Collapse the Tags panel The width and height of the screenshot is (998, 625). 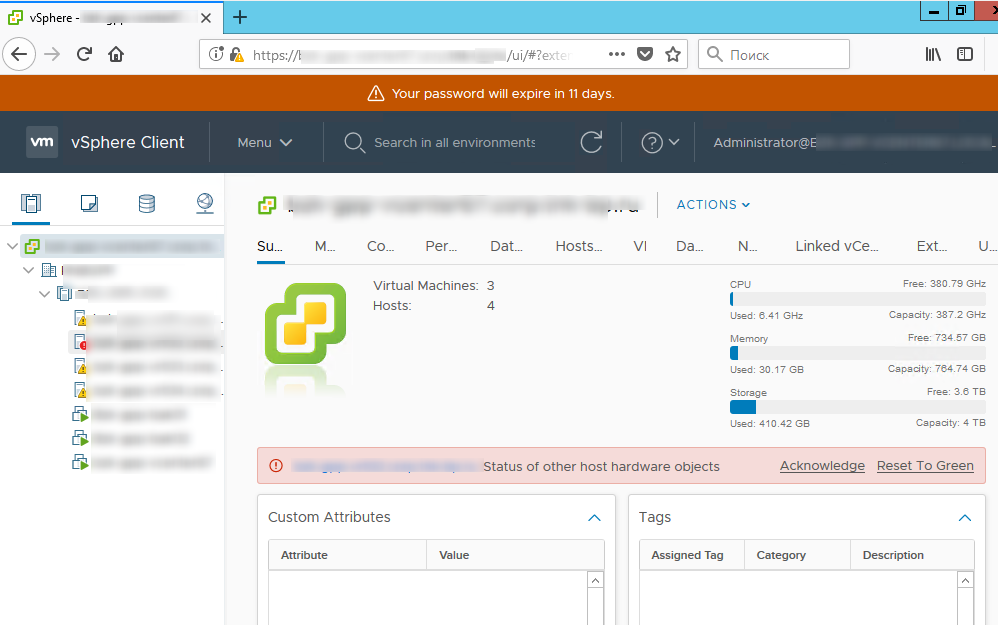pyautogui.click(x=965, y=517)
